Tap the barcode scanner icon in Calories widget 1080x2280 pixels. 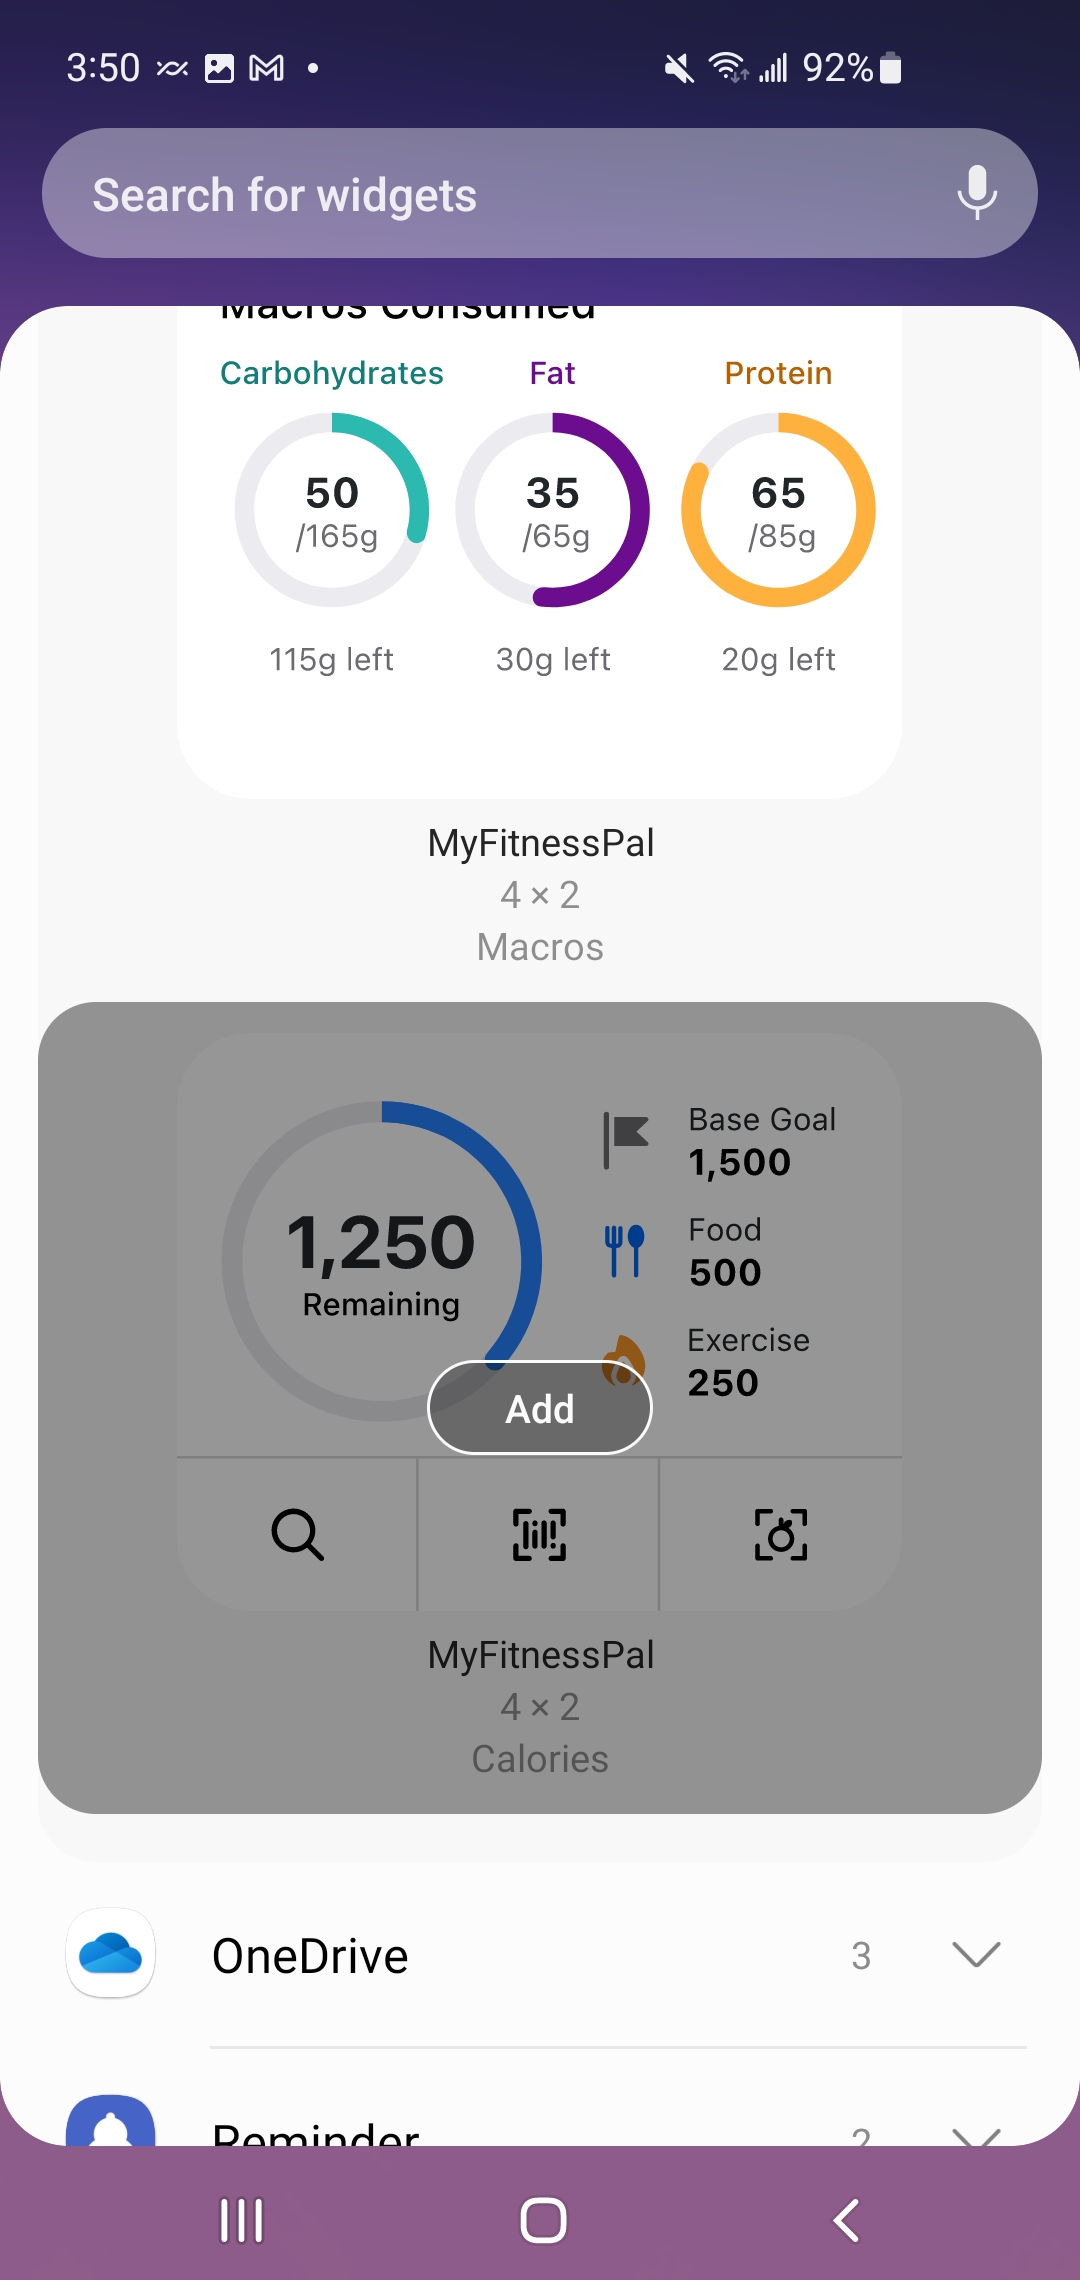[x=539, y=1535]
